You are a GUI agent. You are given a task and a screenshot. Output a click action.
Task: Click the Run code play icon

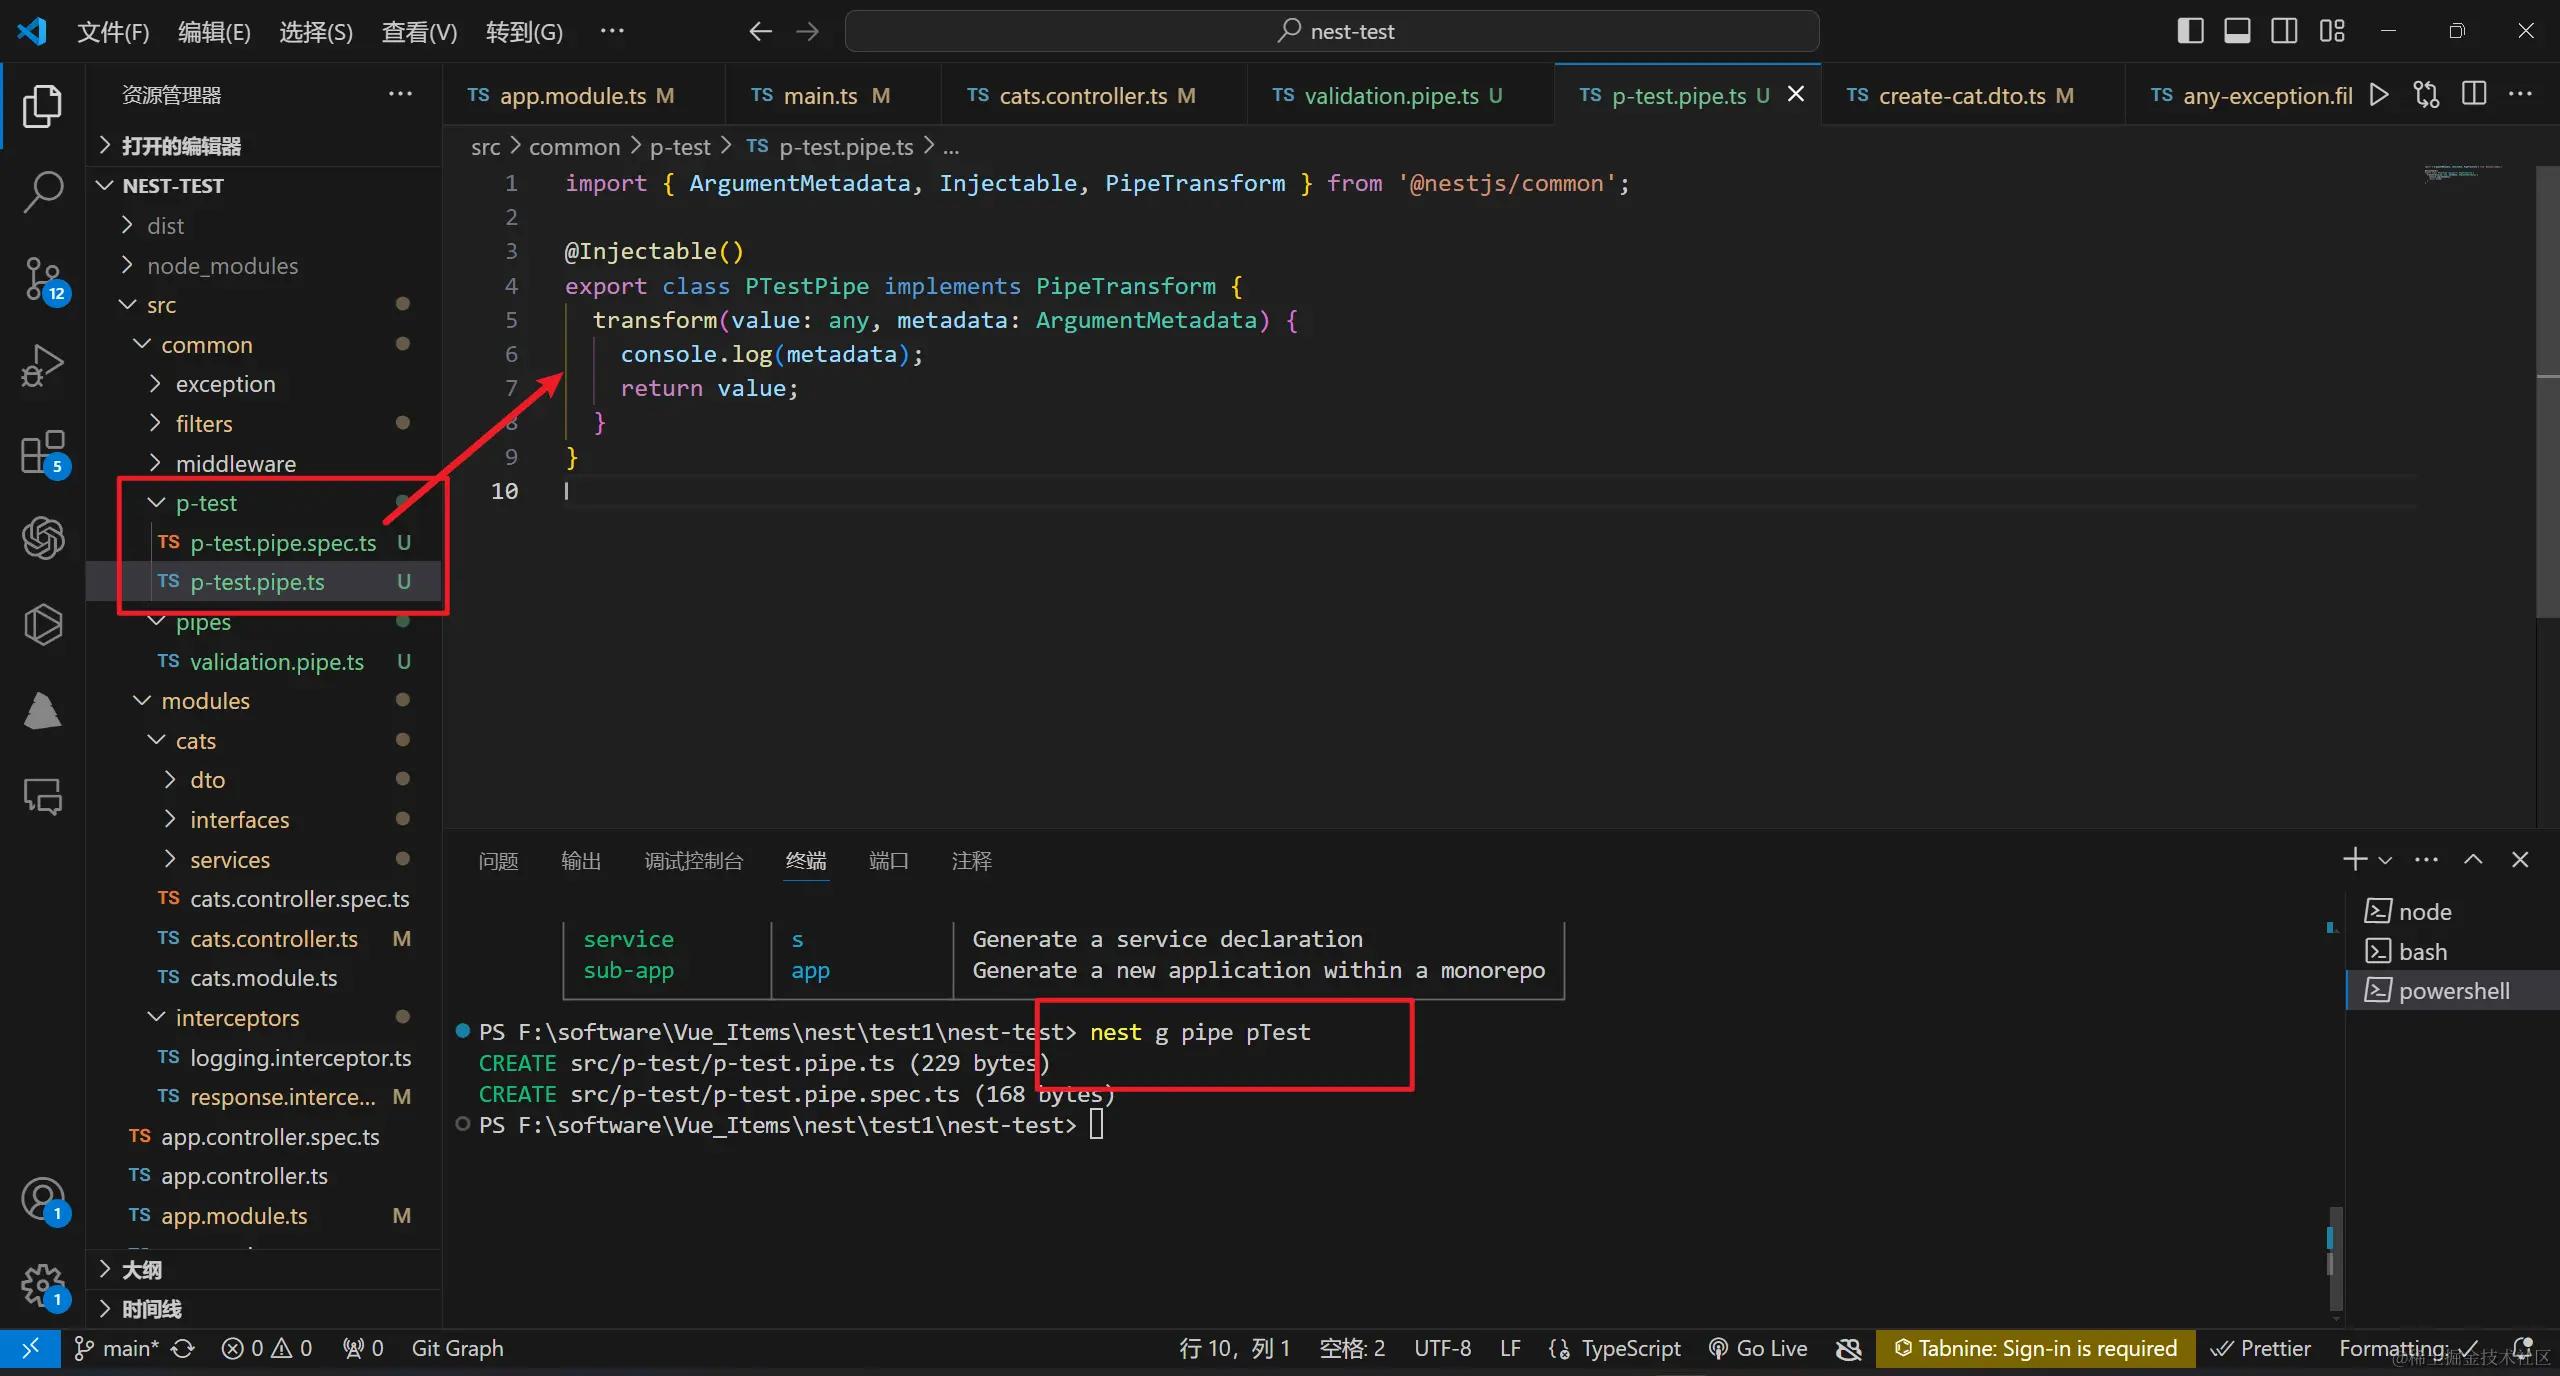(x=2379, y=95)
